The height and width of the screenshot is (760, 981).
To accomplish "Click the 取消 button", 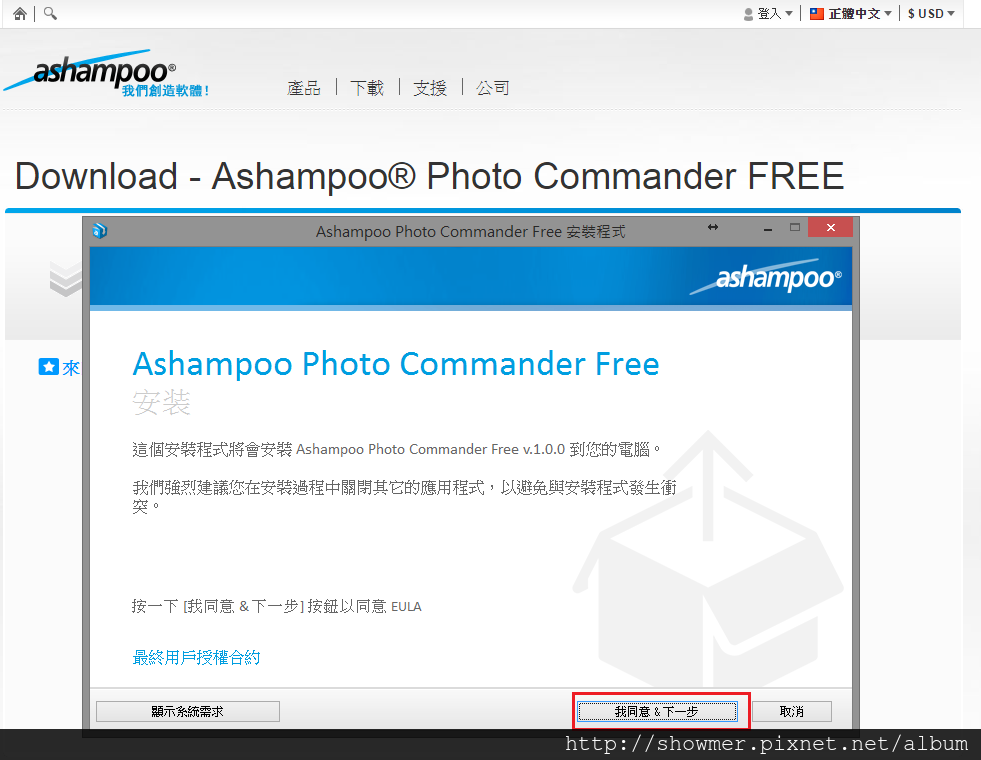I will 791,711.
